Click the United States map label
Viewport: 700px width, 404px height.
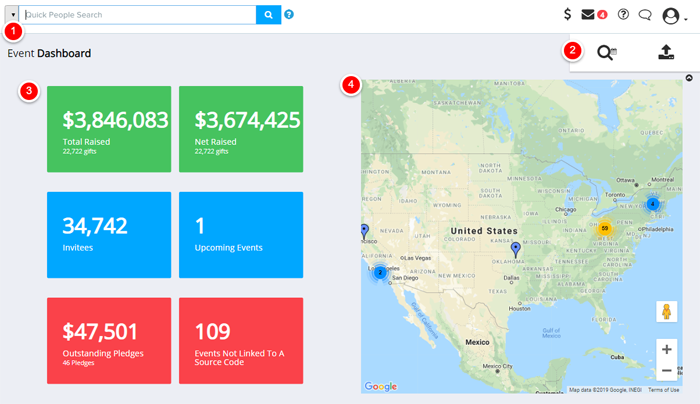click(x=484, y=231)
